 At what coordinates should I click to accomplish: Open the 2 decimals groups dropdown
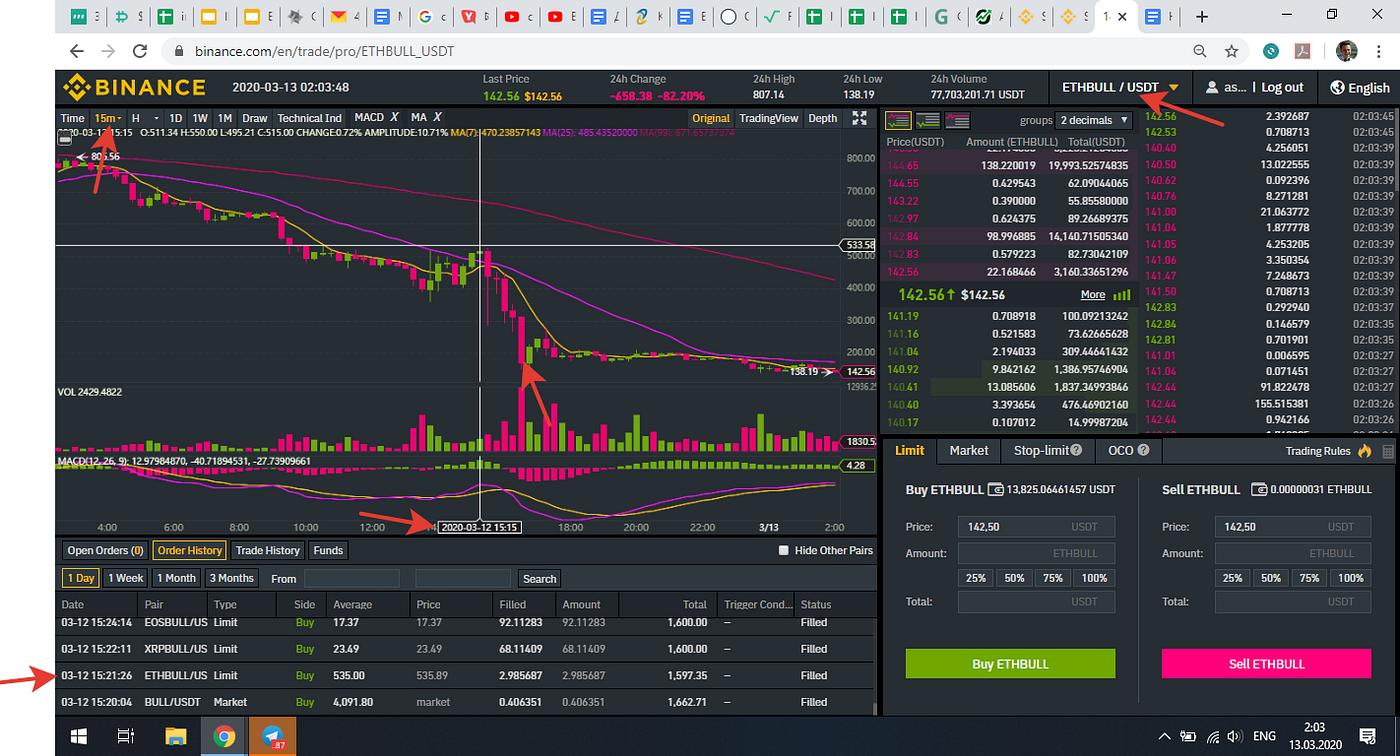(1094, 120)
